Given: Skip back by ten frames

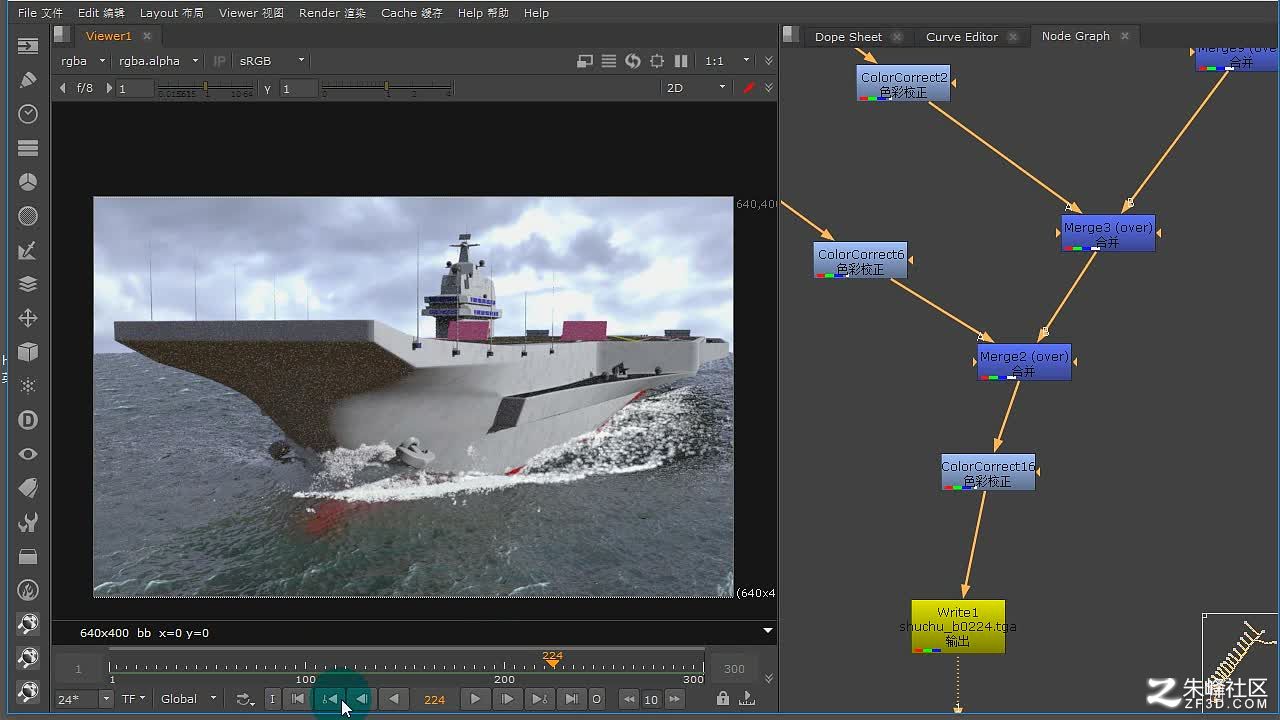Looking at the screenshot, I should tap(628, 699).
